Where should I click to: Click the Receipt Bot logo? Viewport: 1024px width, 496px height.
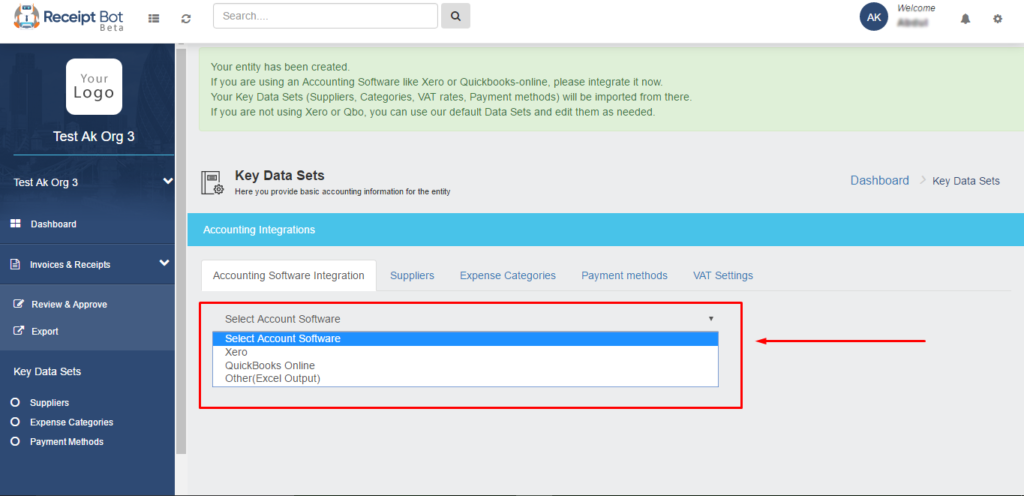click(x=69, y=18)
